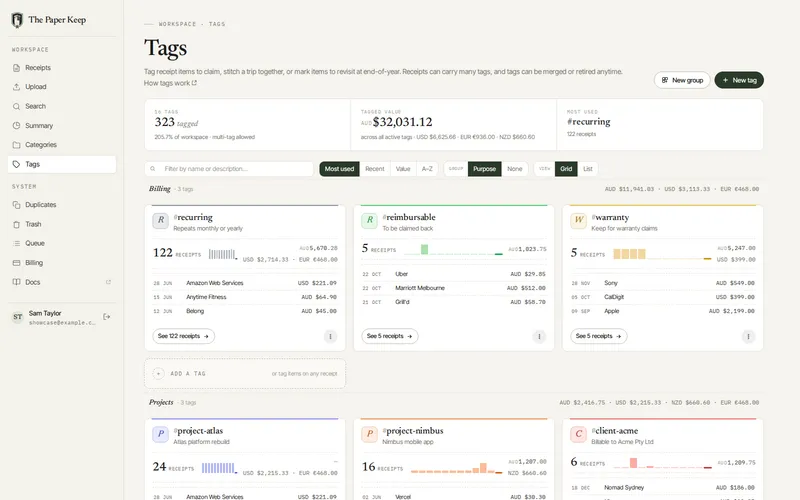Image resolution: width=800 pixels, height=500 pixels.
Task: Open the #recurring tag title
Action: (x=193, y=217)
